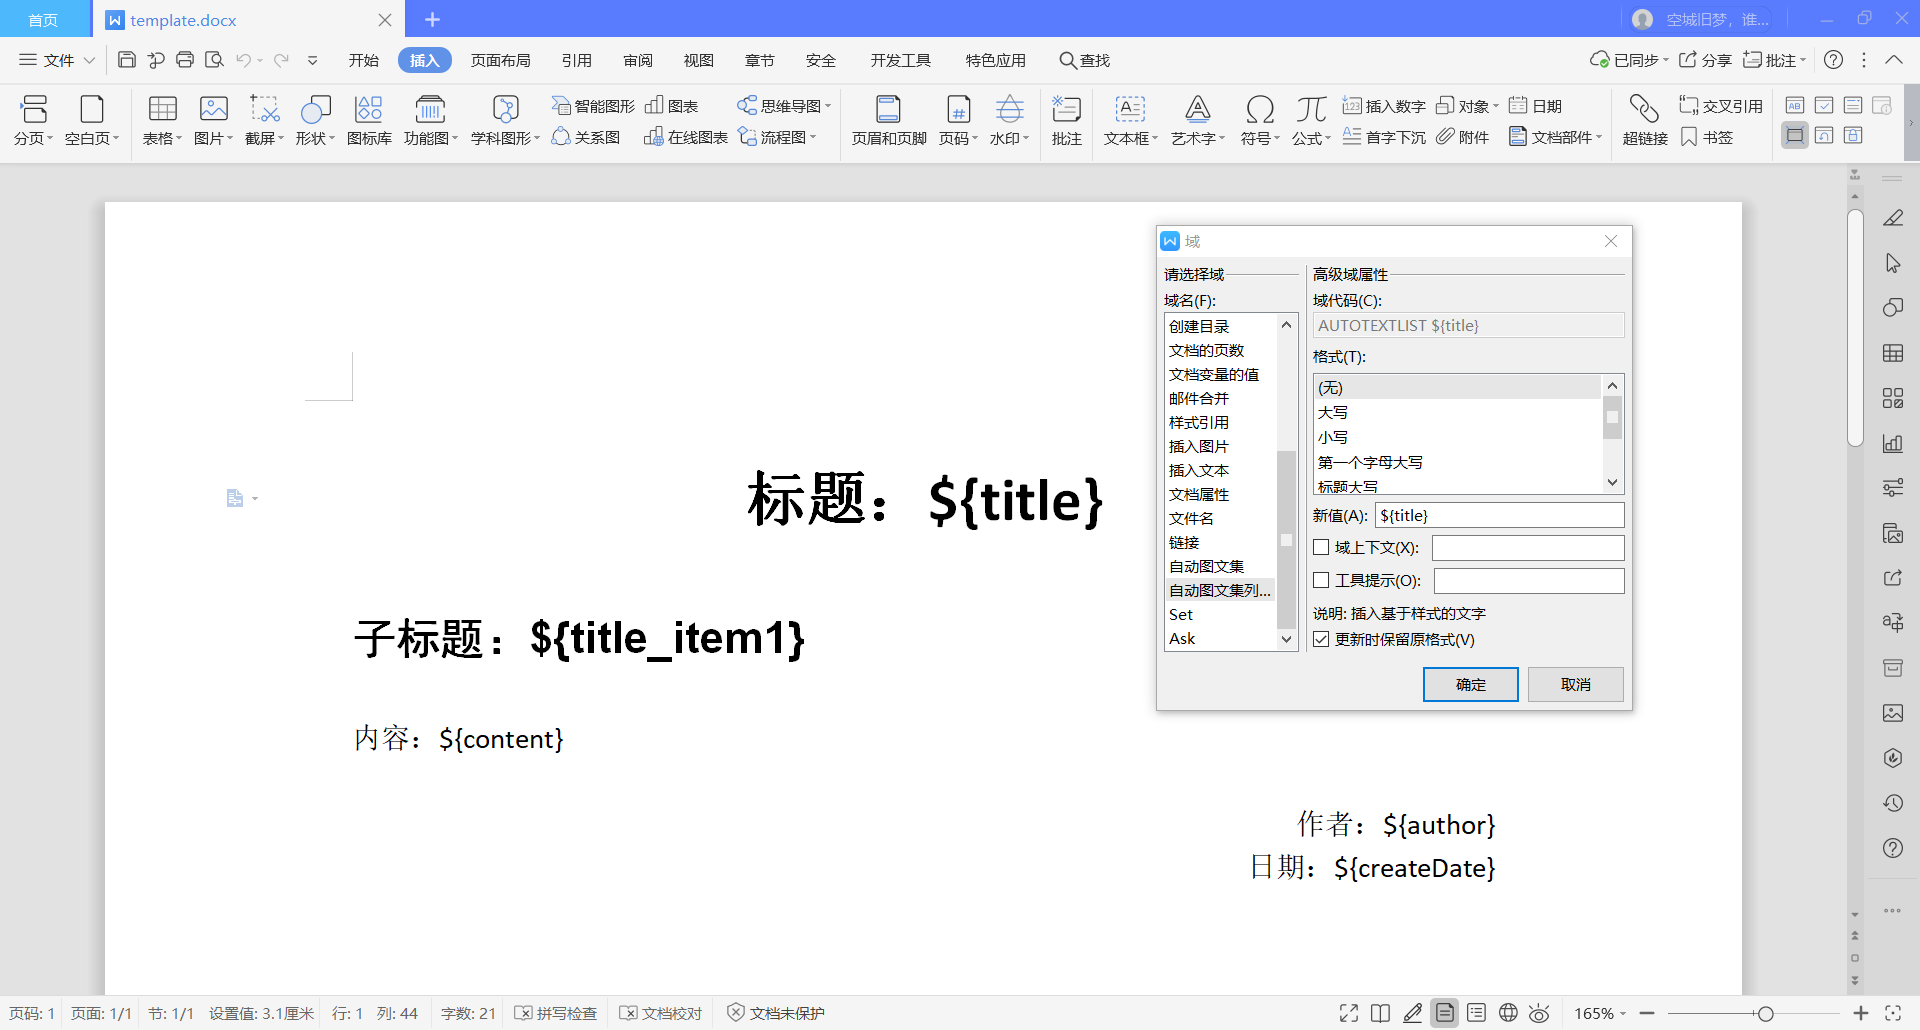Click 首字下沉 drop cap button

click(x=1384, y=137)
